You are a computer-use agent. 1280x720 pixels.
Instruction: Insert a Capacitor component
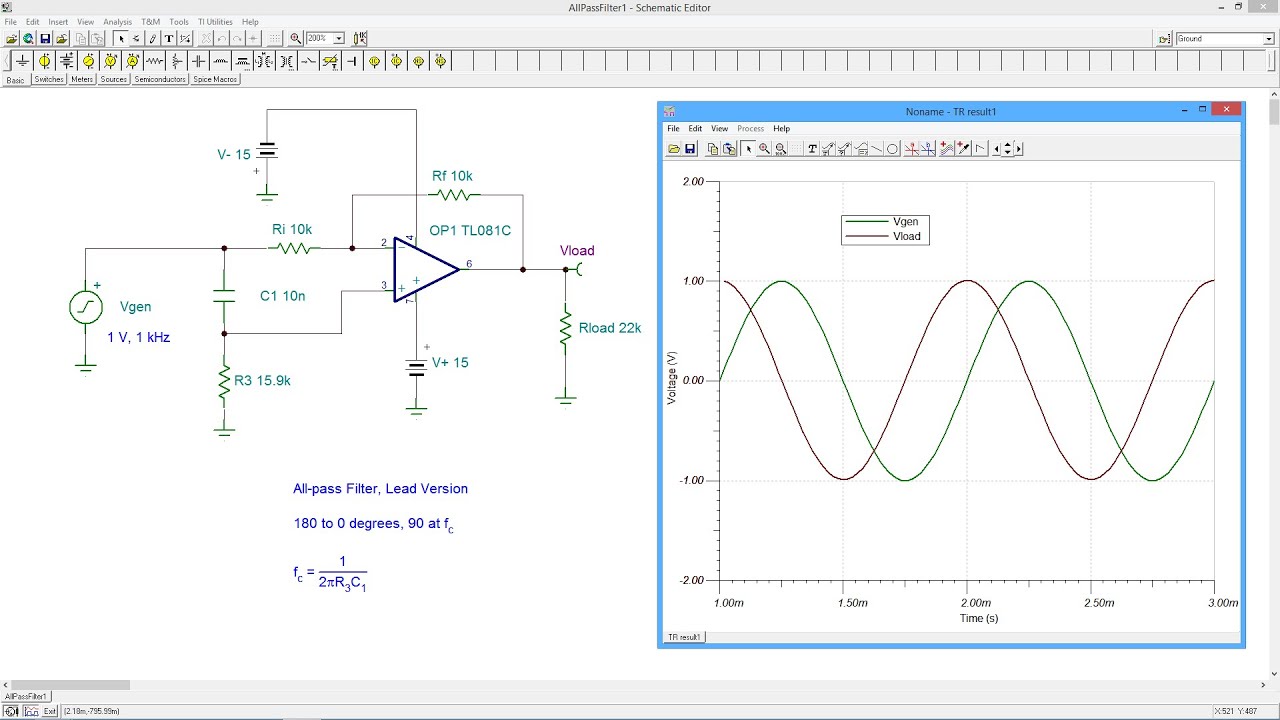[x=198, y=61]
